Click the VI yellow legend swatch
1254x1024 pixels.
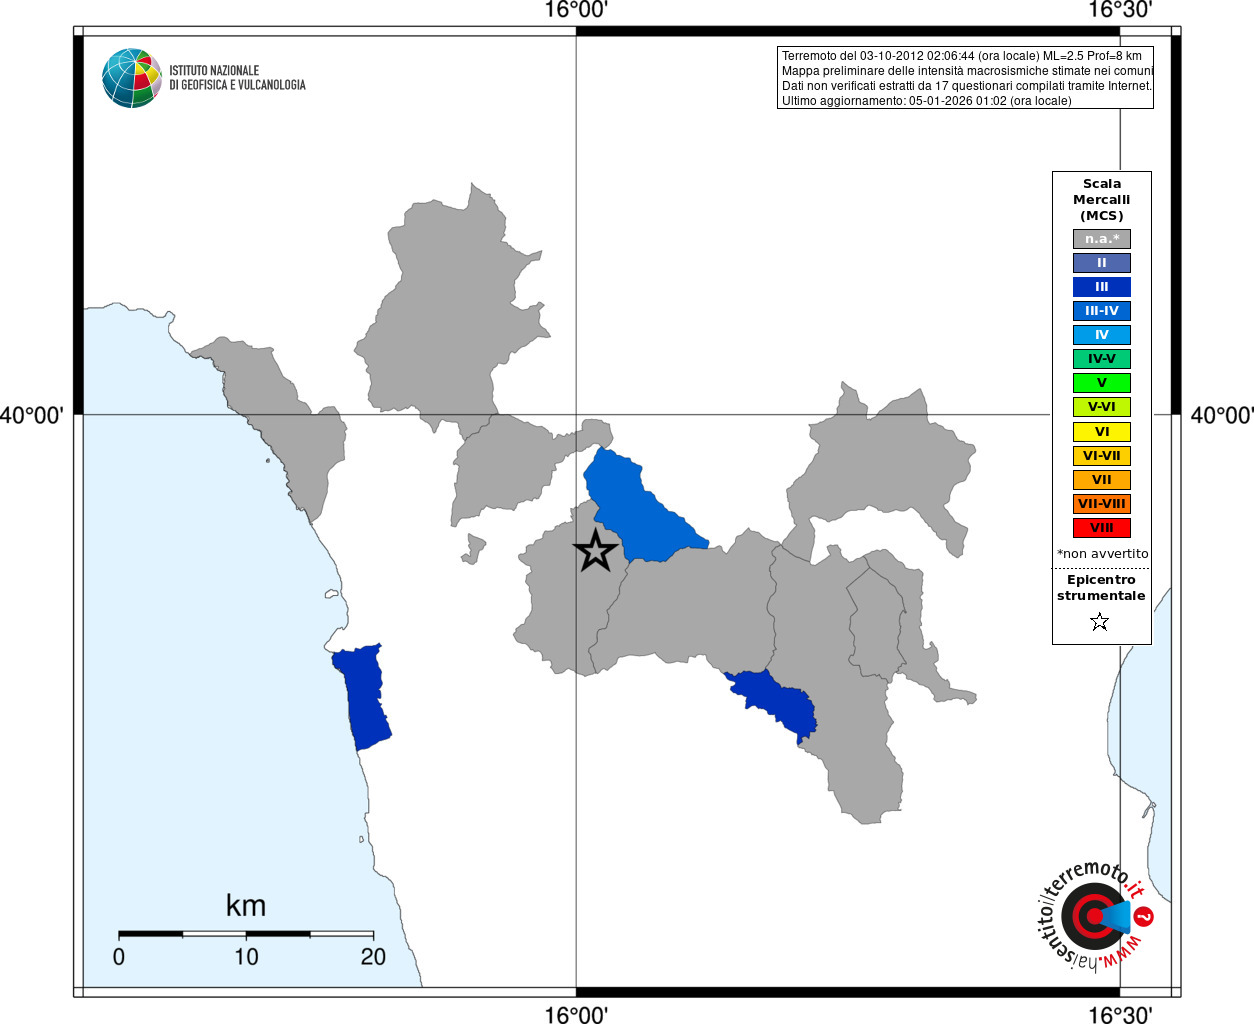(x=1102, y=432)
